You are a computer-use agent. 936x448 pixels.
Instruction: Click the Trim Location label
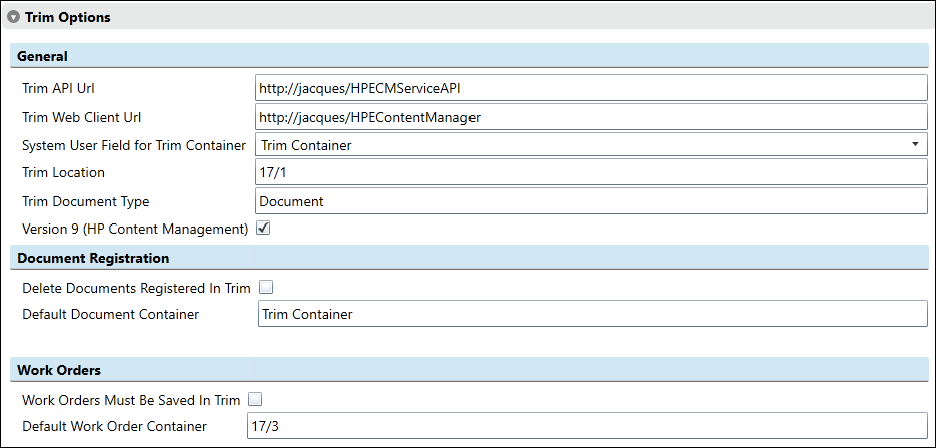click(63, 172)
